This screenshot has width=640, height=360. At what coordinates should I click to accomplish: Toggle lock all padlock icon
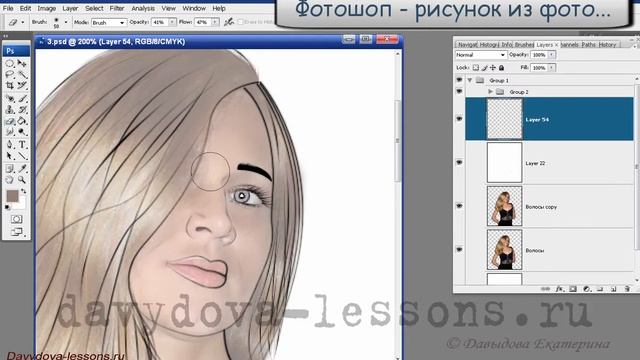click(501, 68)
